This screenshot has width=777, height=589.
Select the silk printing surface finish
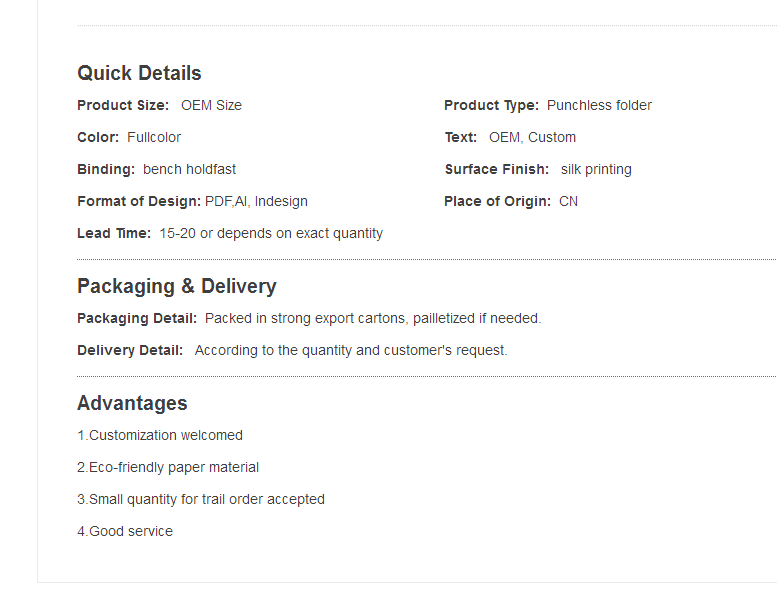pyautogui.click(x=596, y=169)
